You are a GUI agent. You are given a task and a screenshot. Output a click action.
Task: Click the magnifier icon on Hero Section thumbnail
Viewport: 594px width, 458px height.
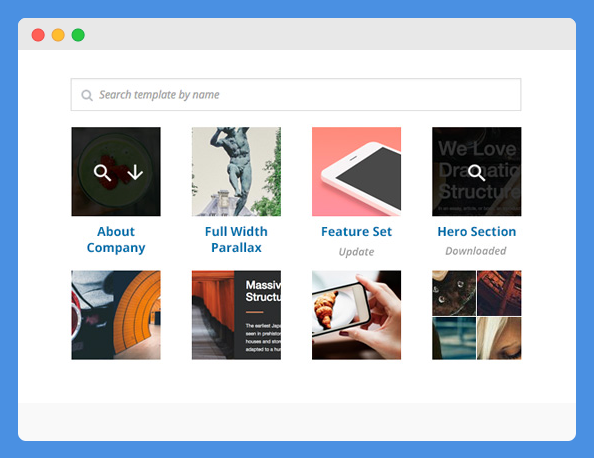pos(476,173)
